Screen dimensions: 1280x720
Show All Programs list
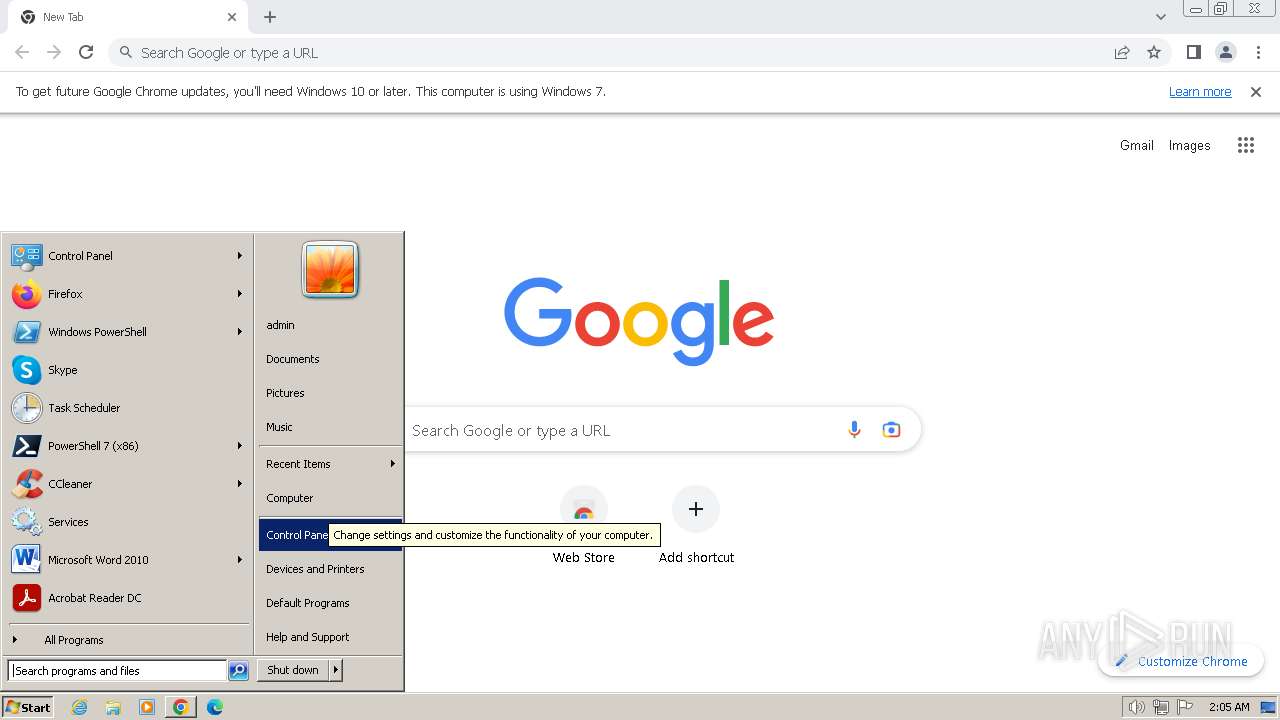[x=128, y=640]
